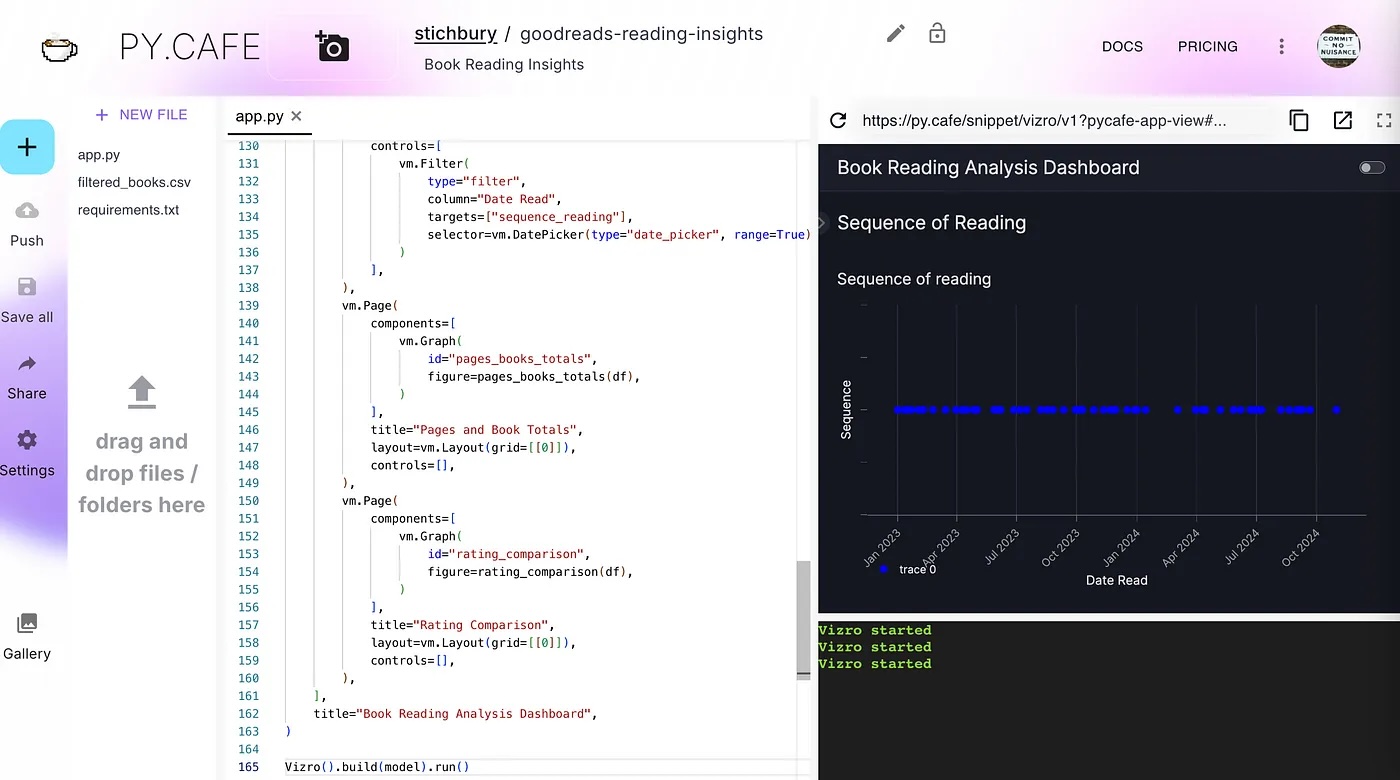Open the DOCS menu item
Screen dimensions: 1400x780
(1122, 46)
